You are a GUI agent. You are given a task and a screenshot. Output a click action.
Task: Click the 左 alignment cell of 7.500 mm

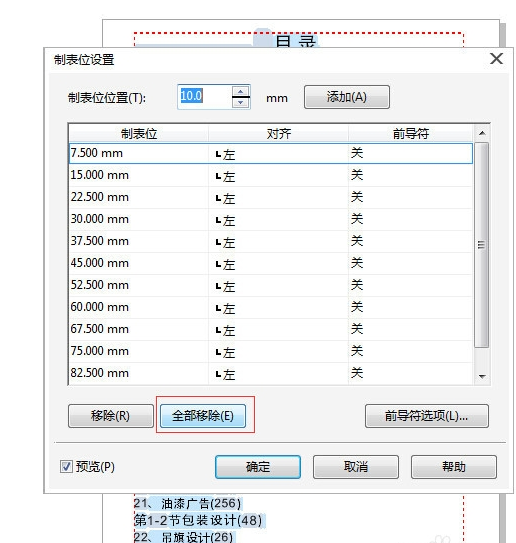pos(278,154)
